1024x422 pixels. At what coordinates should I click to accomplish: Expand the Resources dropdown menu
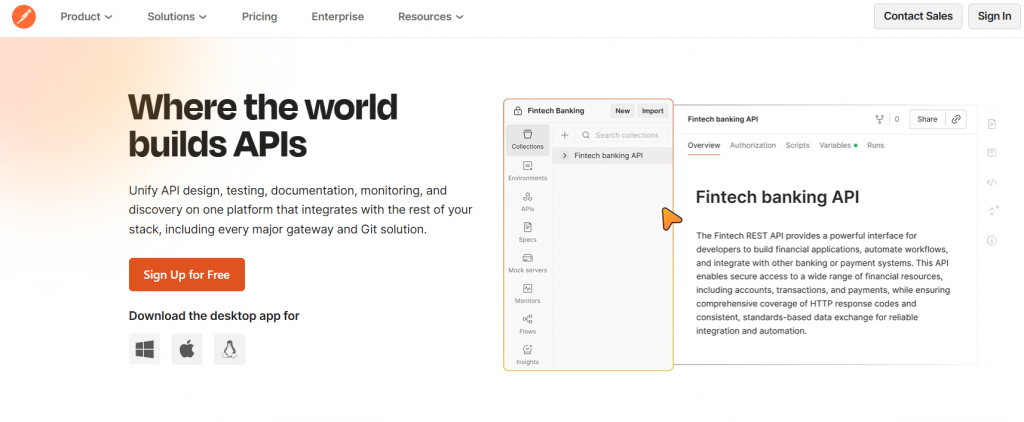click(x=431, y=17)
